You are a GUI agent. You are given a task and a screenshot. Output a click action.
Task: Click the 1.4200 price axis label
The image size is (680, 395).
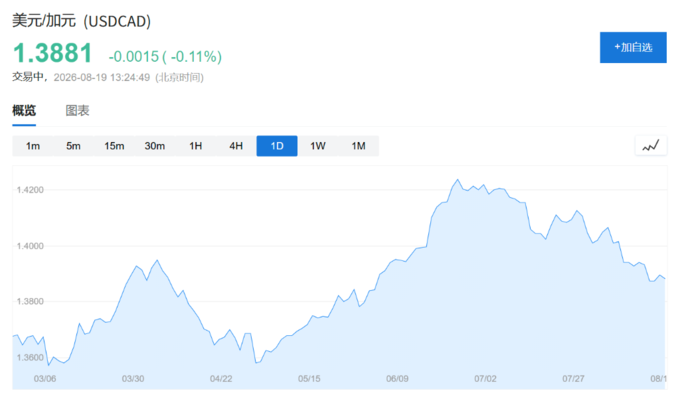coord(30,190)
